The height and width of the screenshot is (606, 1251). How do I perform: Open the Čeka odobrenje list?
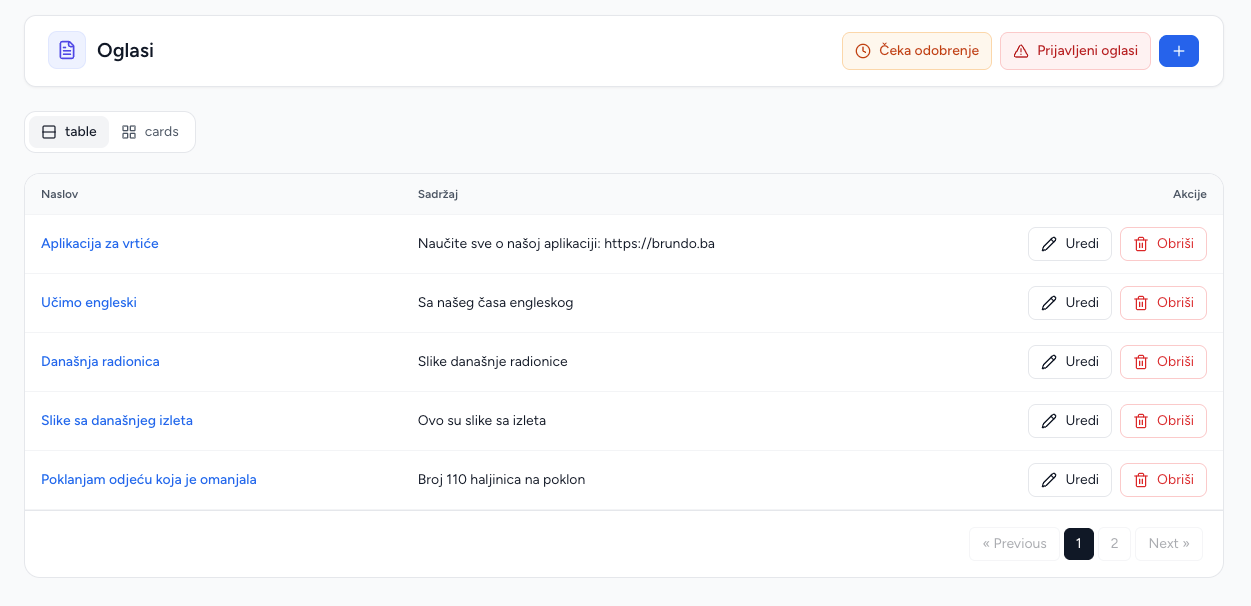tap(917, 51)
